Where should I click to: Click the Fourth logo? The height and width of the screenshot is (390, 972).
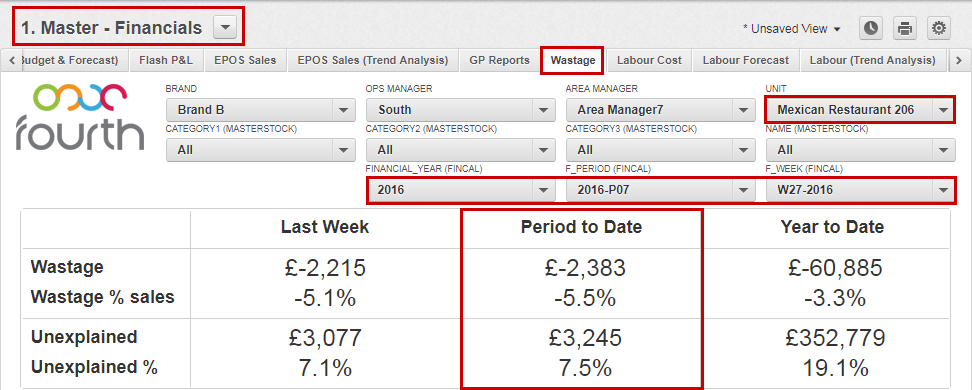[80, 117]
